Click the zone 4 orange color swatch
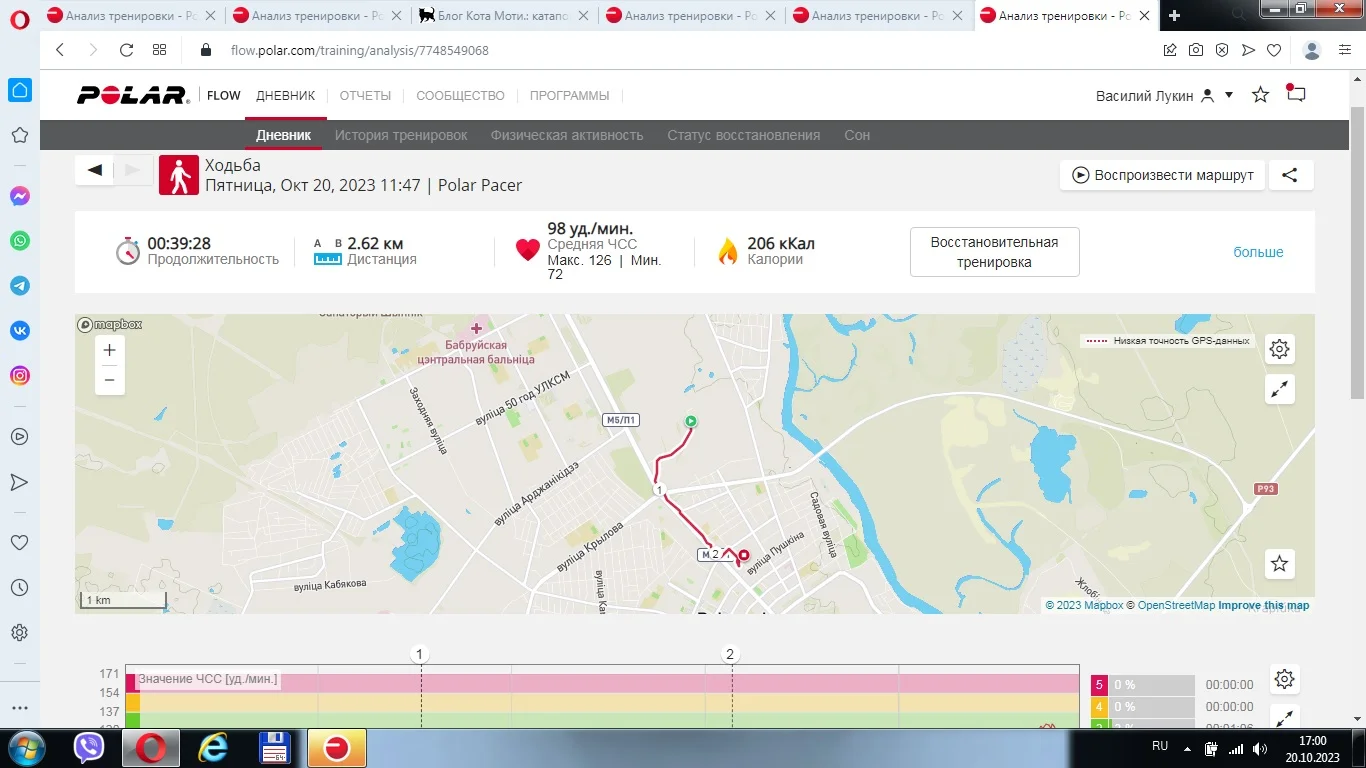This screenshot has height=768, width=1366. click(1099, 707)
